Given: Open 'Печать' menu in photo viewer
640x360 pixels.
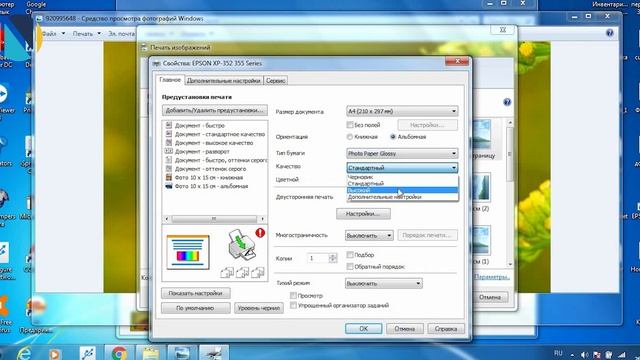Looking at the screenshot, I should 87,33.
